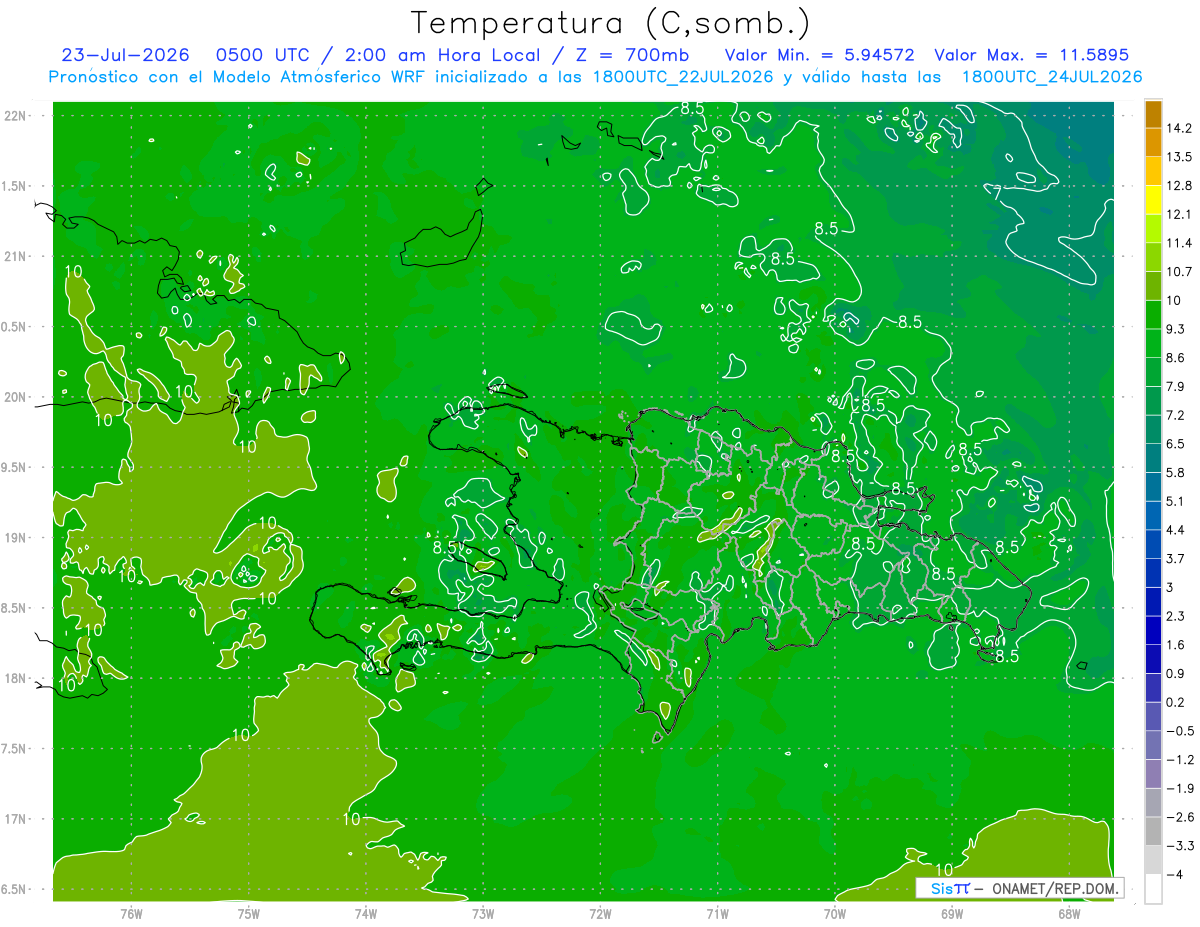The width and height of the screenshot is (1200, 927).
Task: Click the '75W' longitude axis label
Action: coord(249,914)
